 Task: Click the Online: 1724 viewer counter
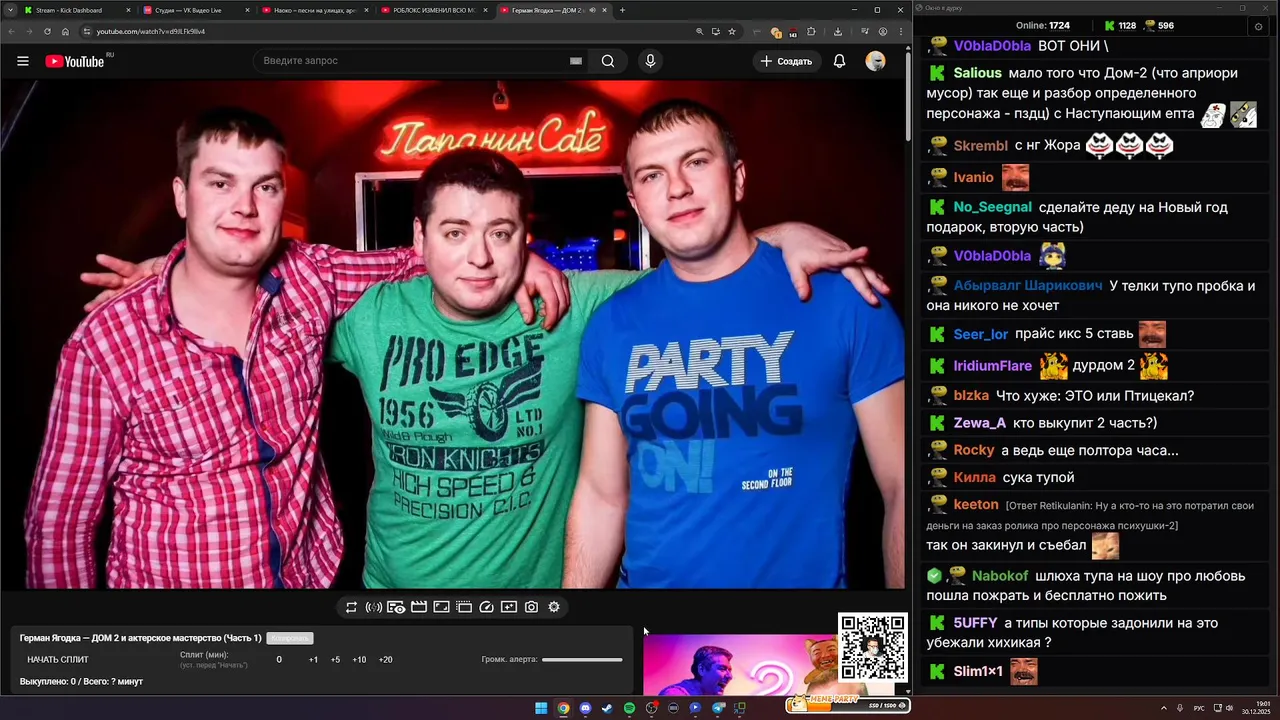pos(1043,26)
